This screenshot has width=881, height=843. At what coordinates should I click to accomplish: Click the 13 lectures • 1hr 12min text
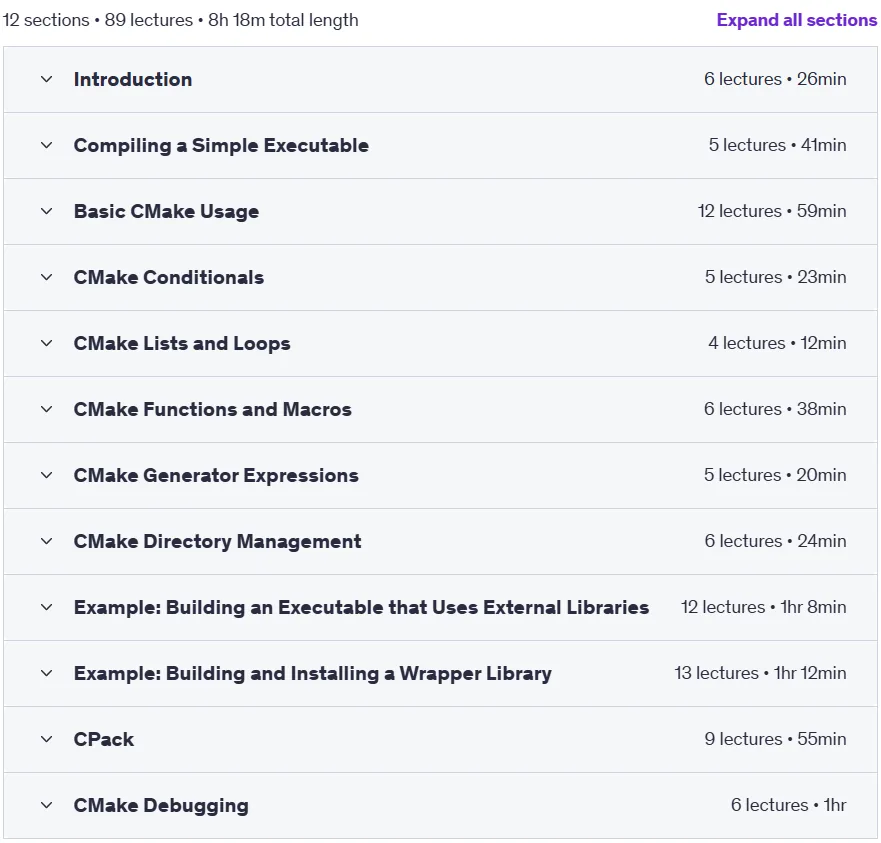tap(760, 673)
